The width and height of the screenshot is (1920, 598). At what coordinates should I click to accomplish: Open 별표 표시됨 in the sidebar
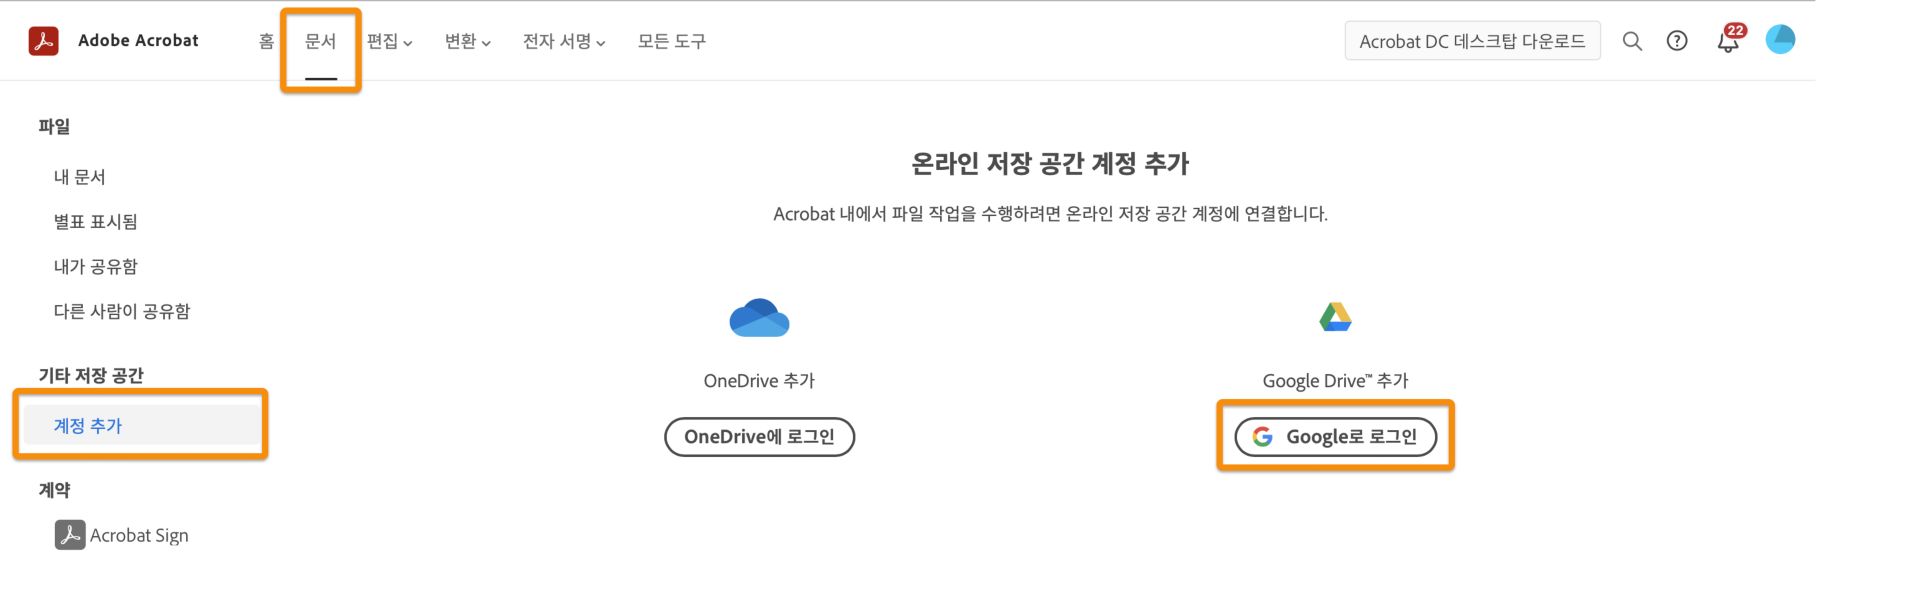tap(96, 222)
